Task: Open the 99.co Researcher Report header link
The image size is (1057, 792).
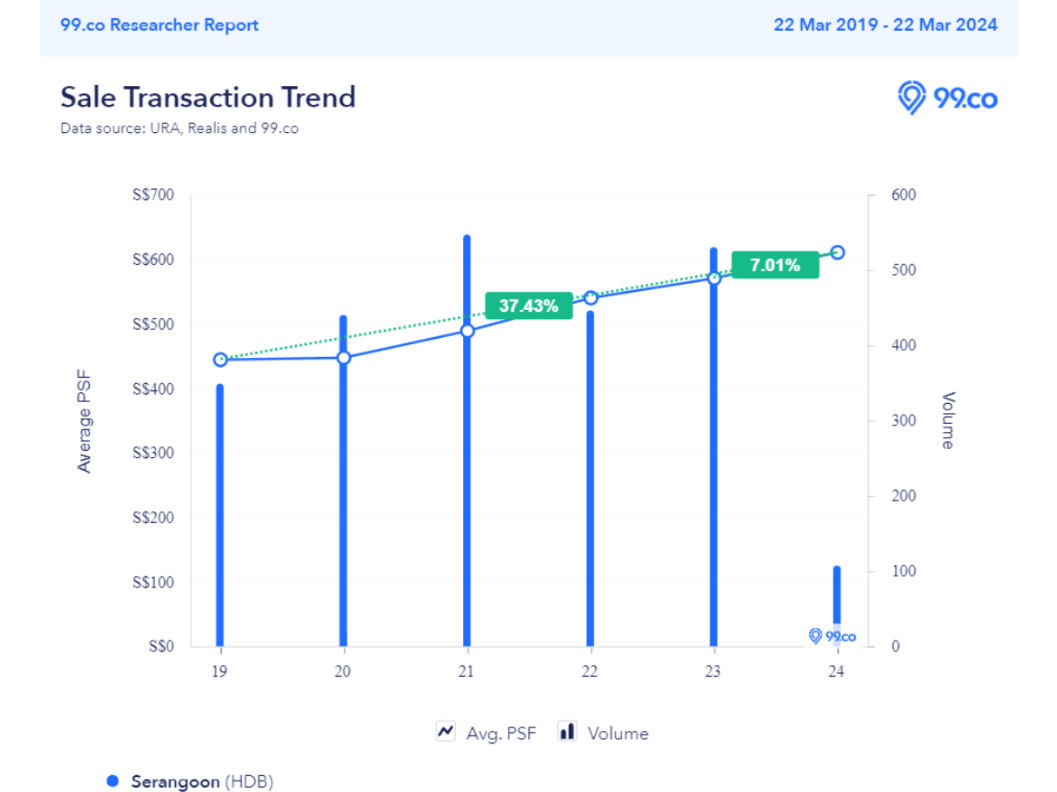Action: (x=158, y=25)
